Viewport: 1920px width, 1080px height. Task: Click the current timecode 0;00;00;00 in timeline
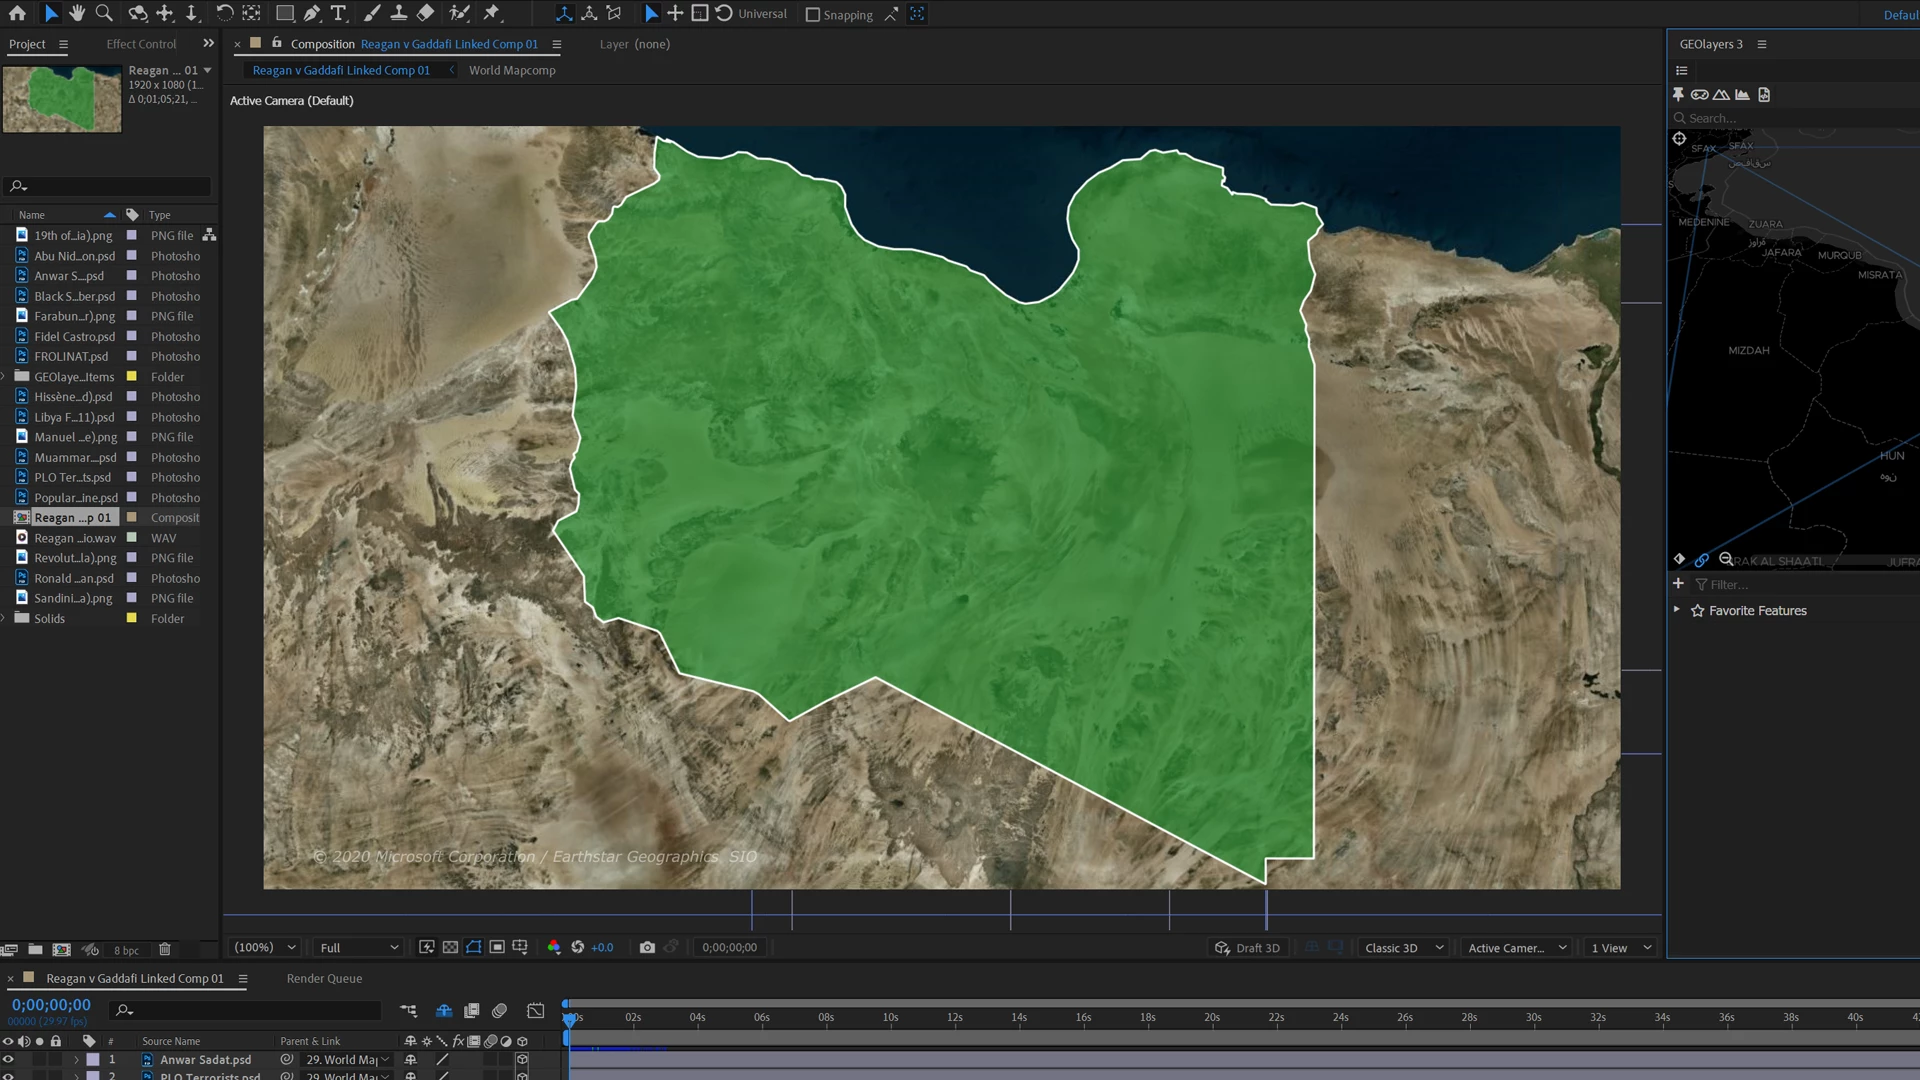point(51,1005)
